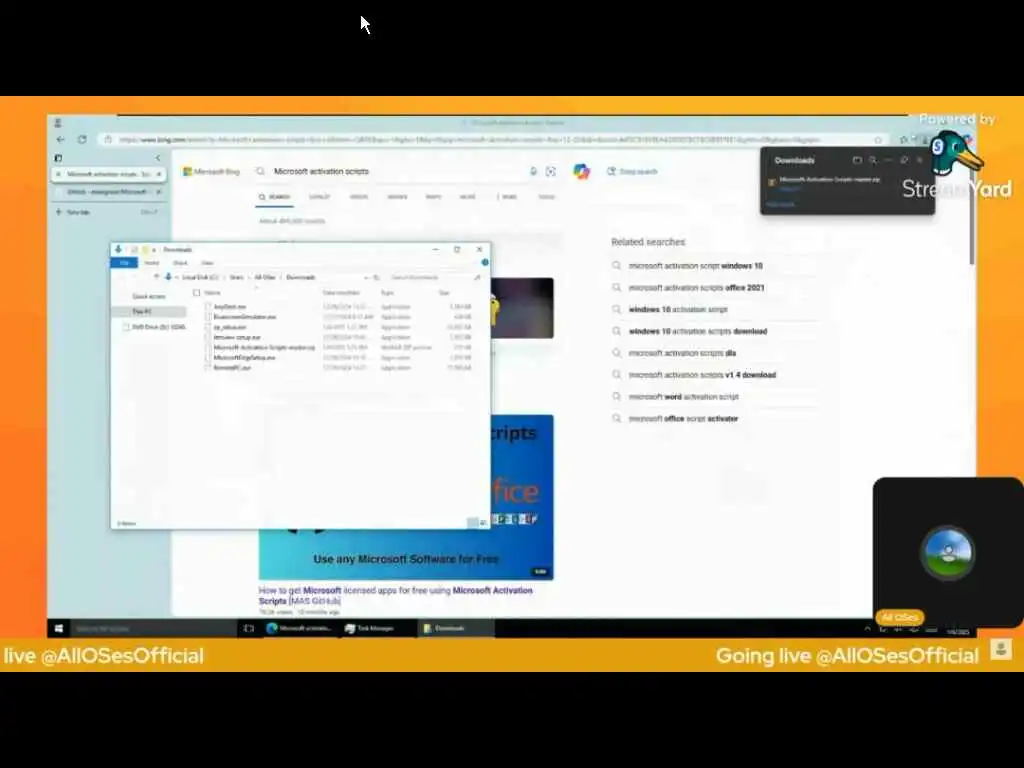Select the AnyDesk.exe file
1024x768 pixels.
(229, 306)
